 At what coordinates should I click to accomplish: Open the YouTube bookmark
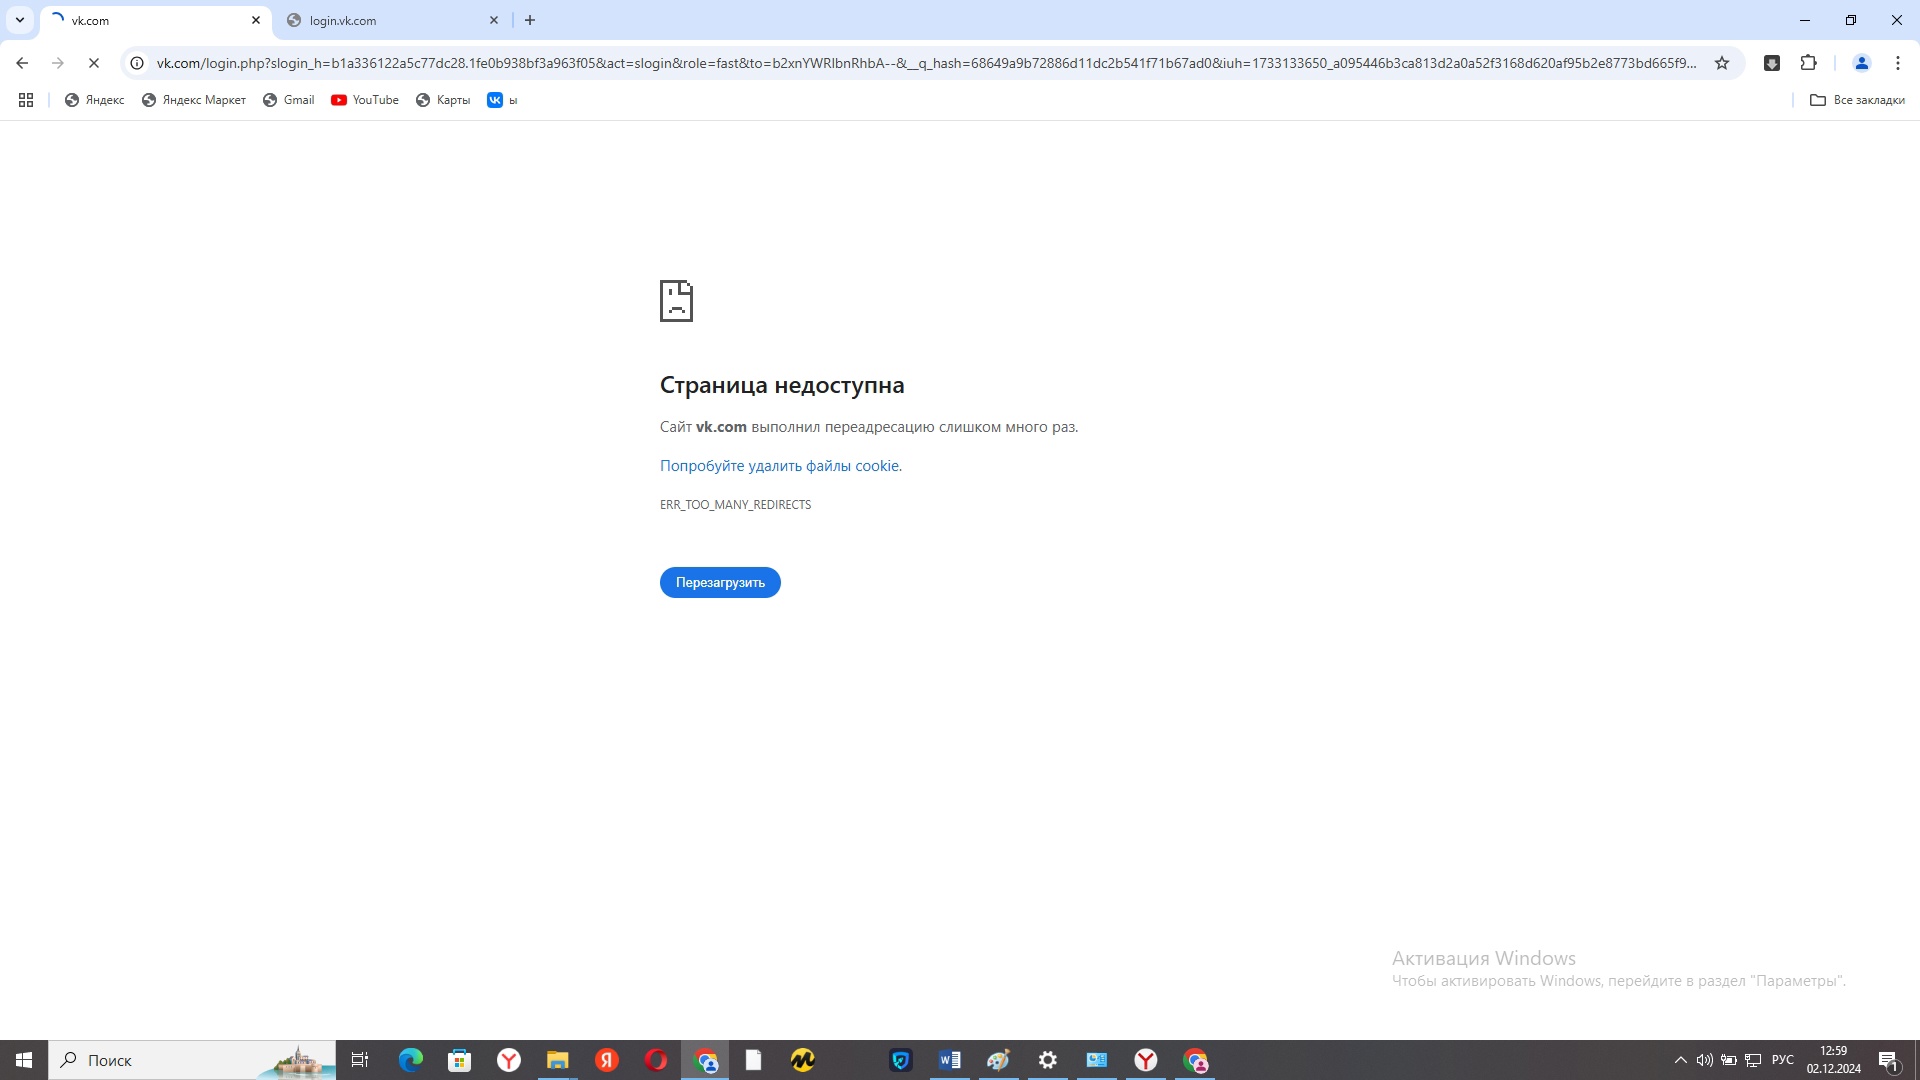click(365, 100)
